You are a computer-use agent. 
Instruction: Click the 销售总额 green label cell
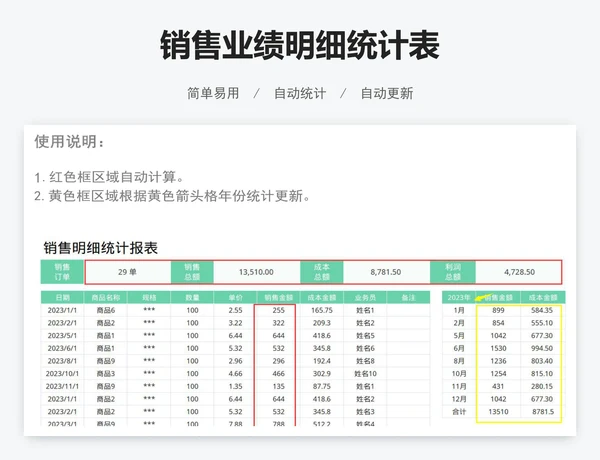pyautogui.click(x=192, y=272)
